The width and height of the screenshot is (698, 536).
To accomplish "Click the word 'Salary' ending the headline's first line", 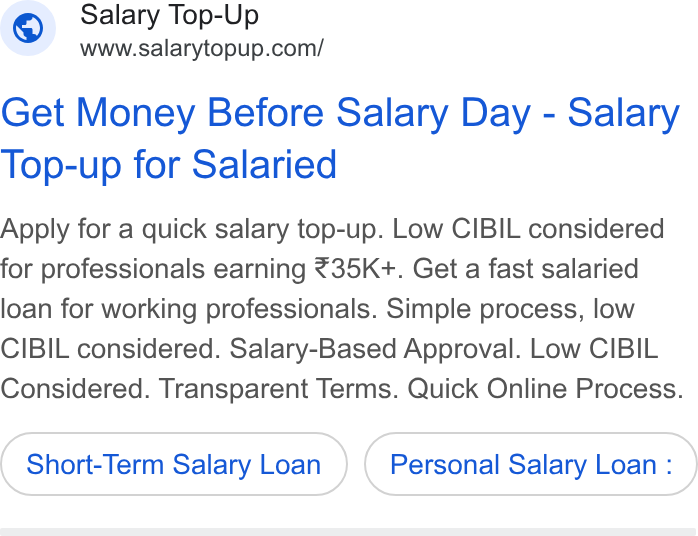I will [624, 114].
